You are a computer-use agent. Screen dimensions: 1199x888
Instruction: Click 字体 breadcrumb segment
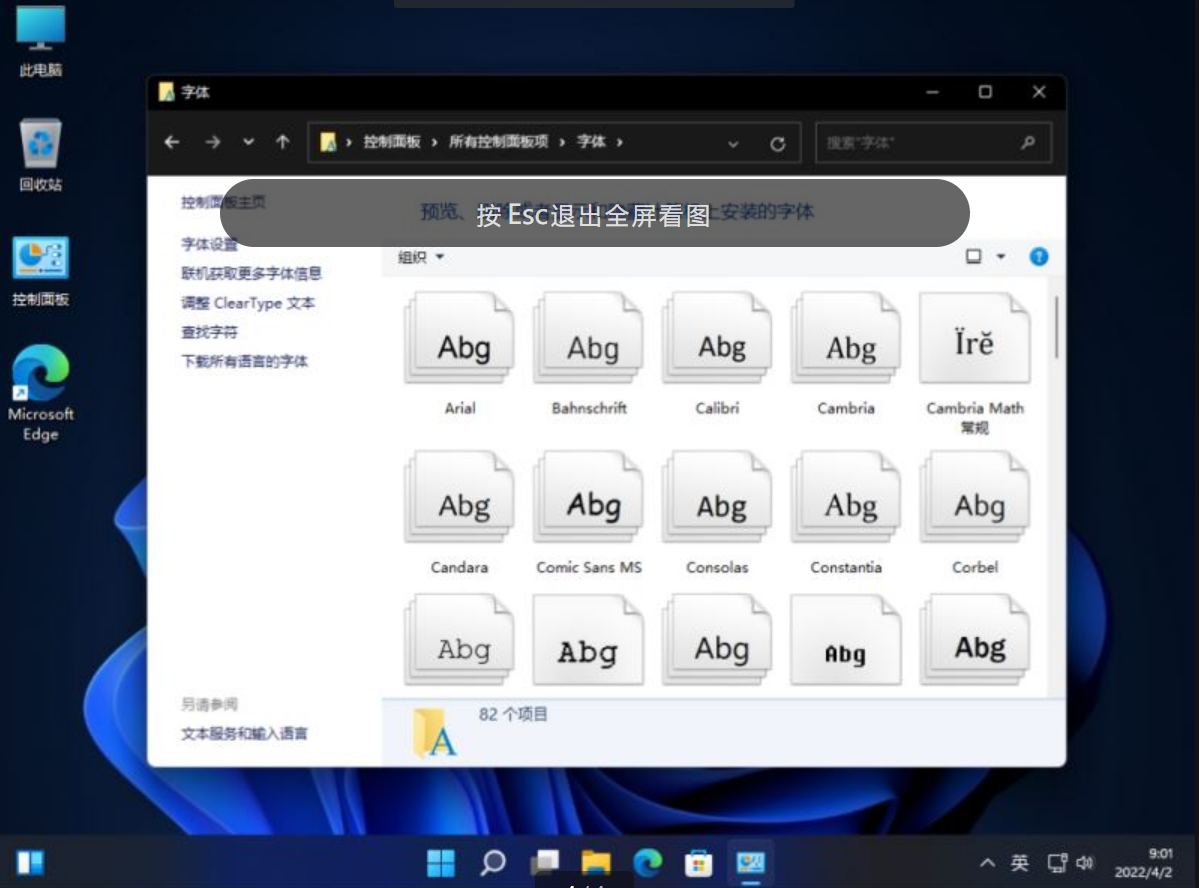591,142
